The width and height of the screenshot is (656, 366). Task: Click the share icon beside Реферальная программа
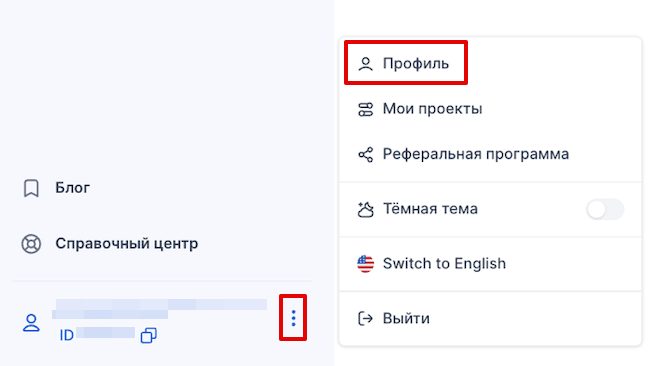365,155
